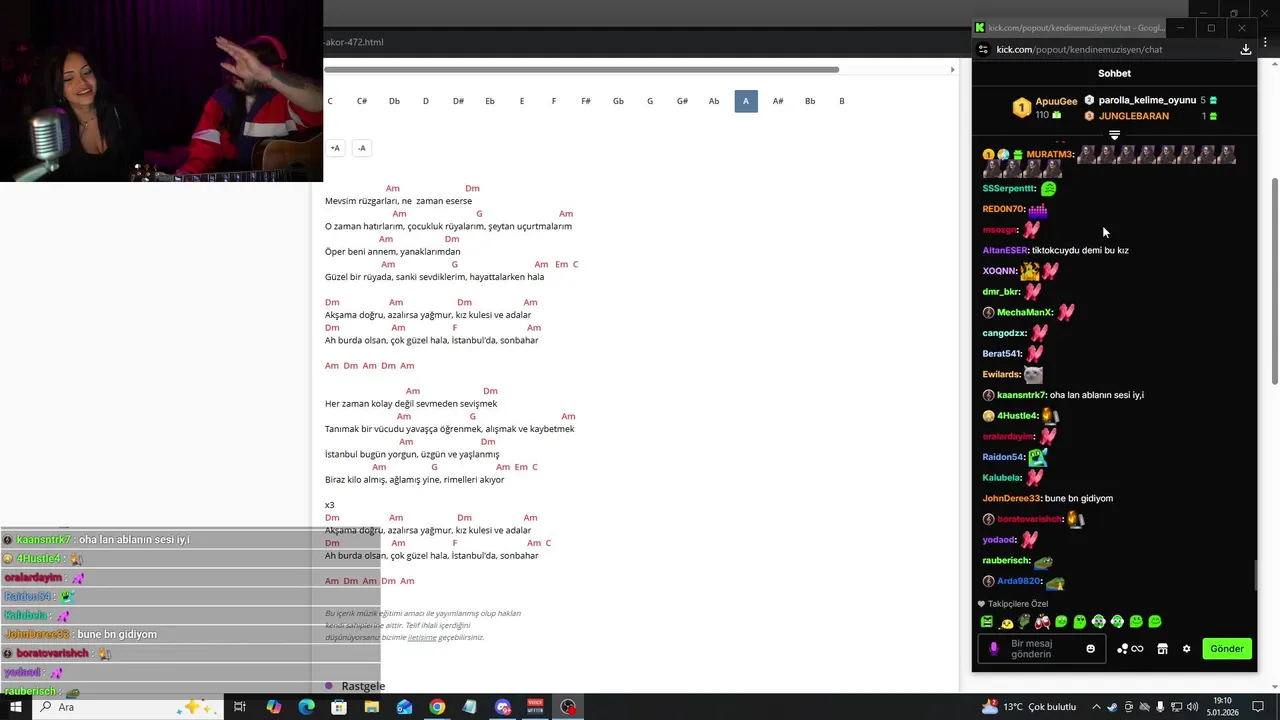Open site information icon in chat window
Screen dimensions: 1280x720
click(983, 49)
